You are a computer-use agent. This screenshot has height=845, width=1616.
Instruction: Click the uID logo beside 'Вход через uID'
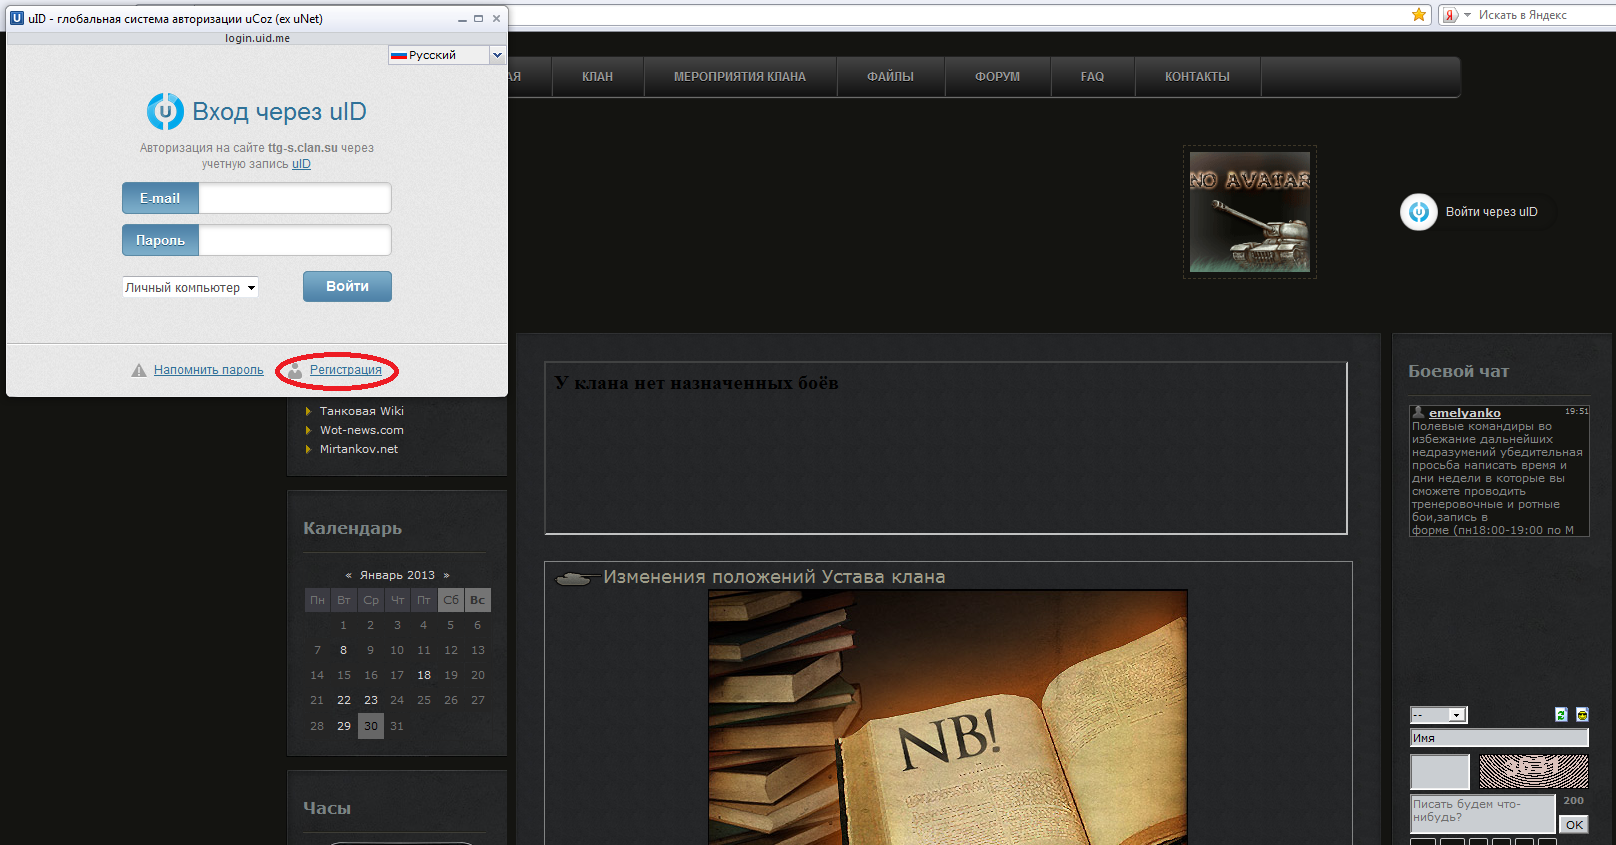pos(165,111)
